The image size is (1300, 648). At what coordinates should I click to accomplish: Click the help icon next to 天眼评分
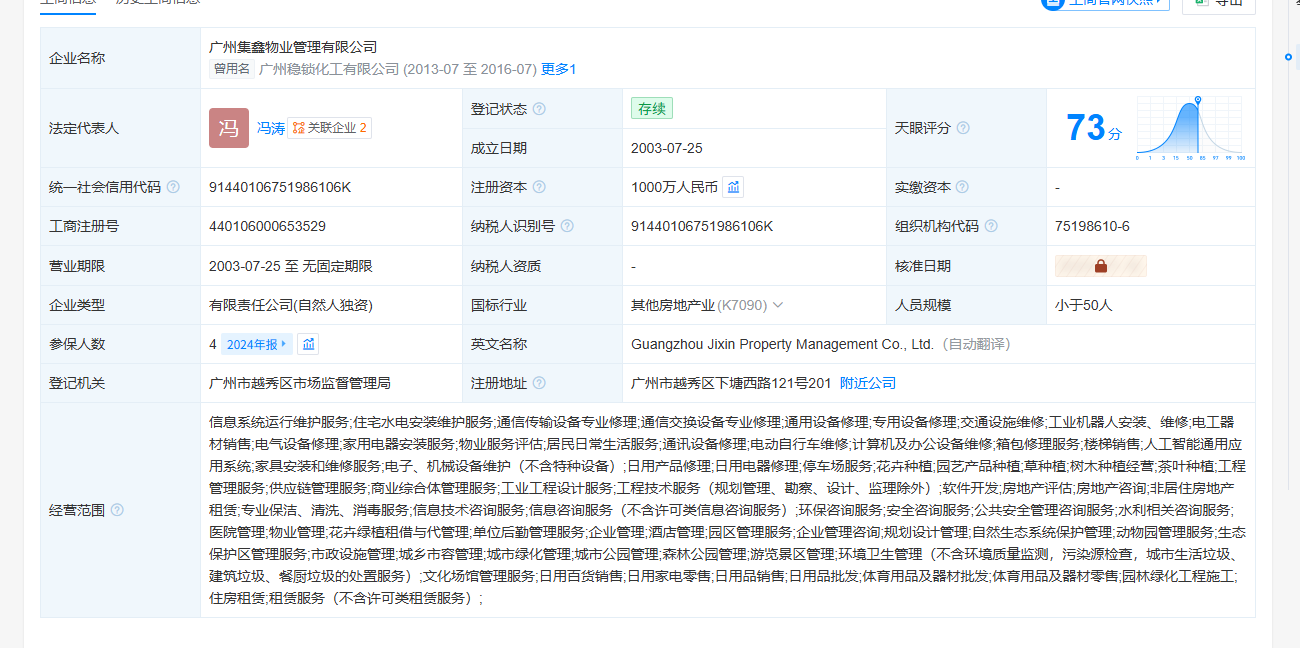(x=963, y=128)
